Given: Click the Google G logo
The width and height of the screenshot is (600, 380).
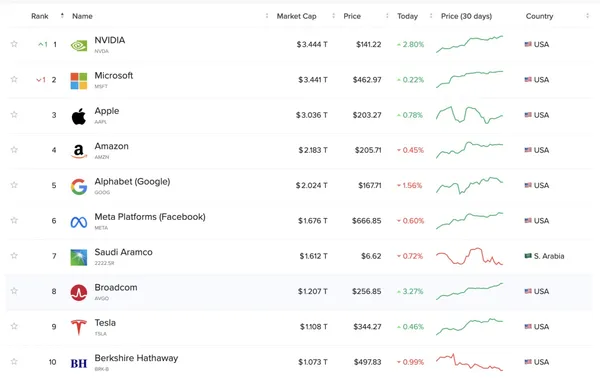Looking at the screenshot, I should (x=79, y=187).
